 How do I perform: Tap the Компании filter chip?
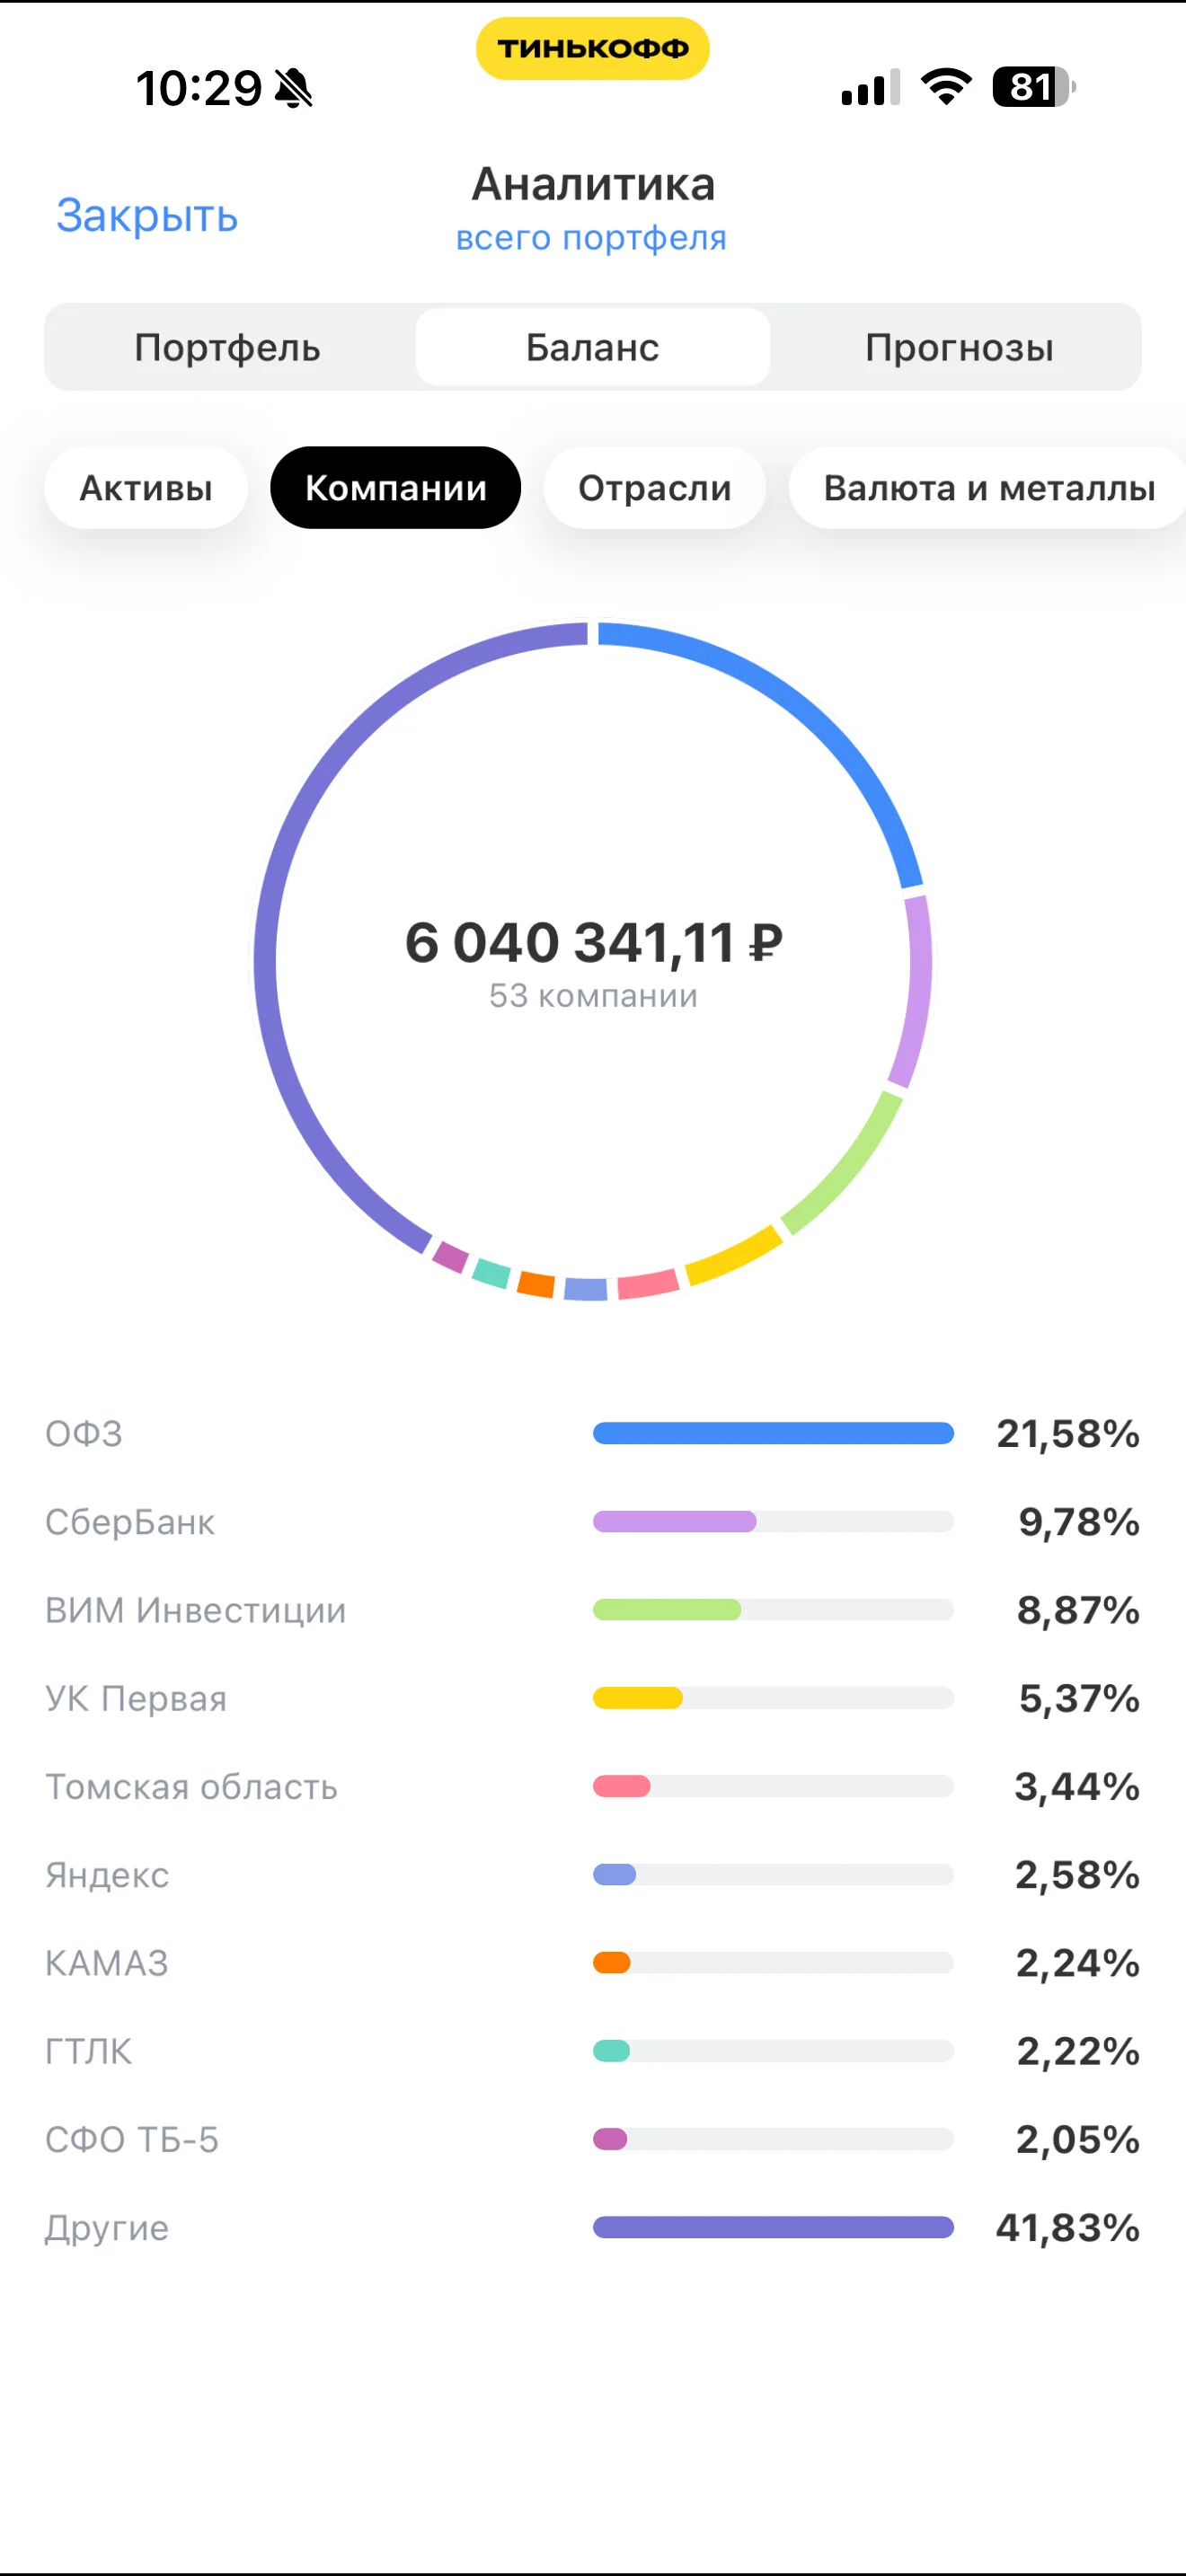coord(396,488)
